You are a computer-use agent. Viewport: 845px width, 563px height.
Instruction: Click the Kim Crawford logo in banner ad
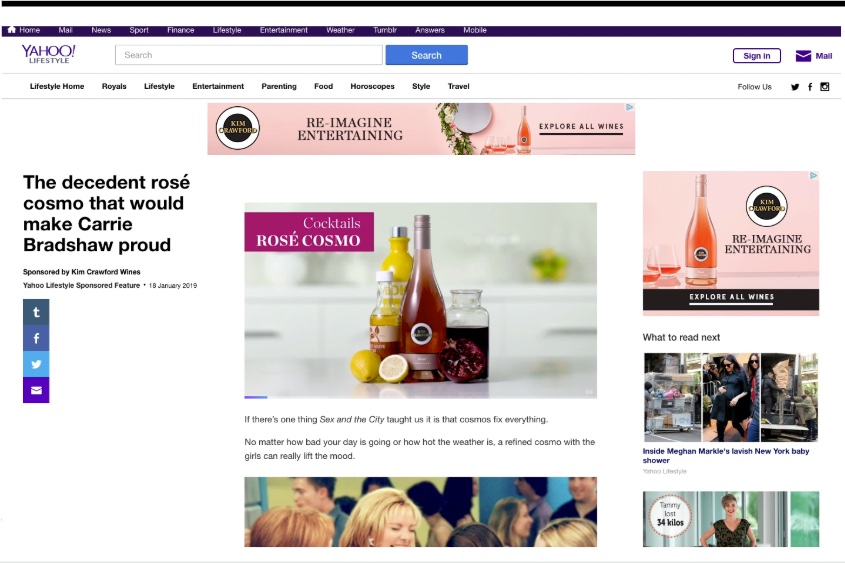click(x=238, y=128)
